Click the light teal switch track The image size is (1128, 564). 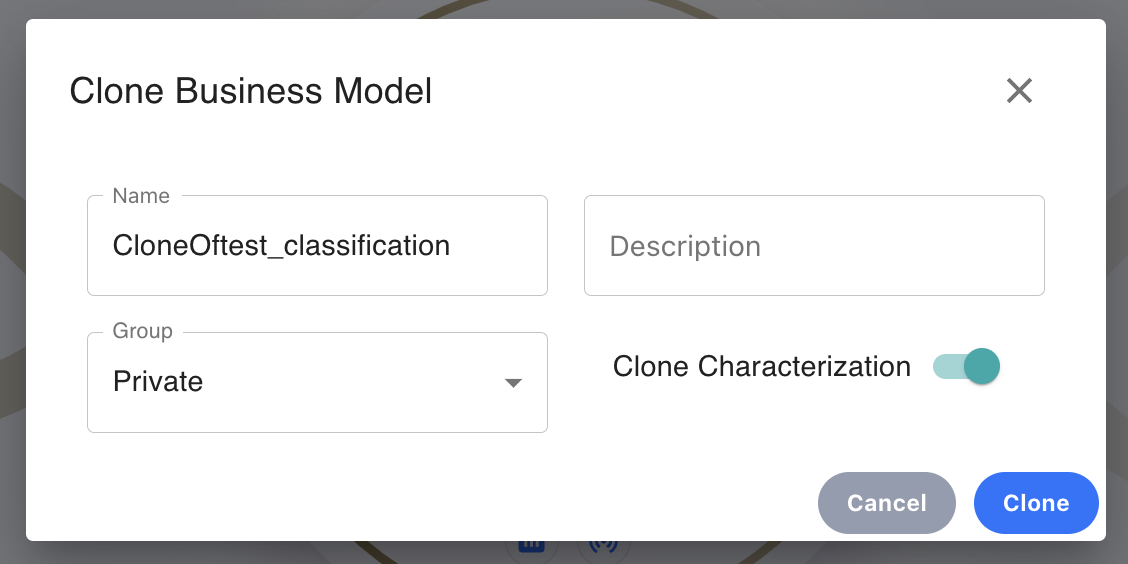[x=948, y=366]
